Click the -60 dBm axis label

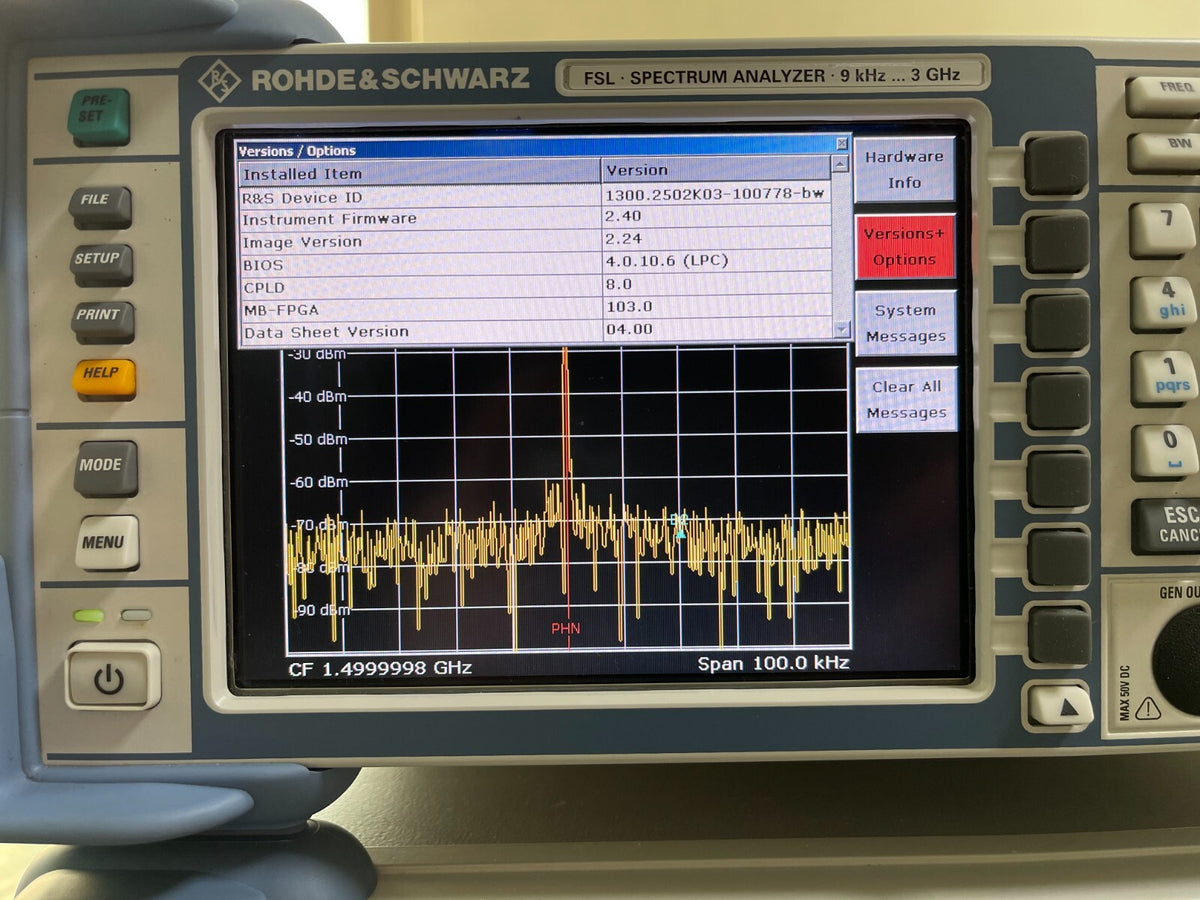coord(317,482)
